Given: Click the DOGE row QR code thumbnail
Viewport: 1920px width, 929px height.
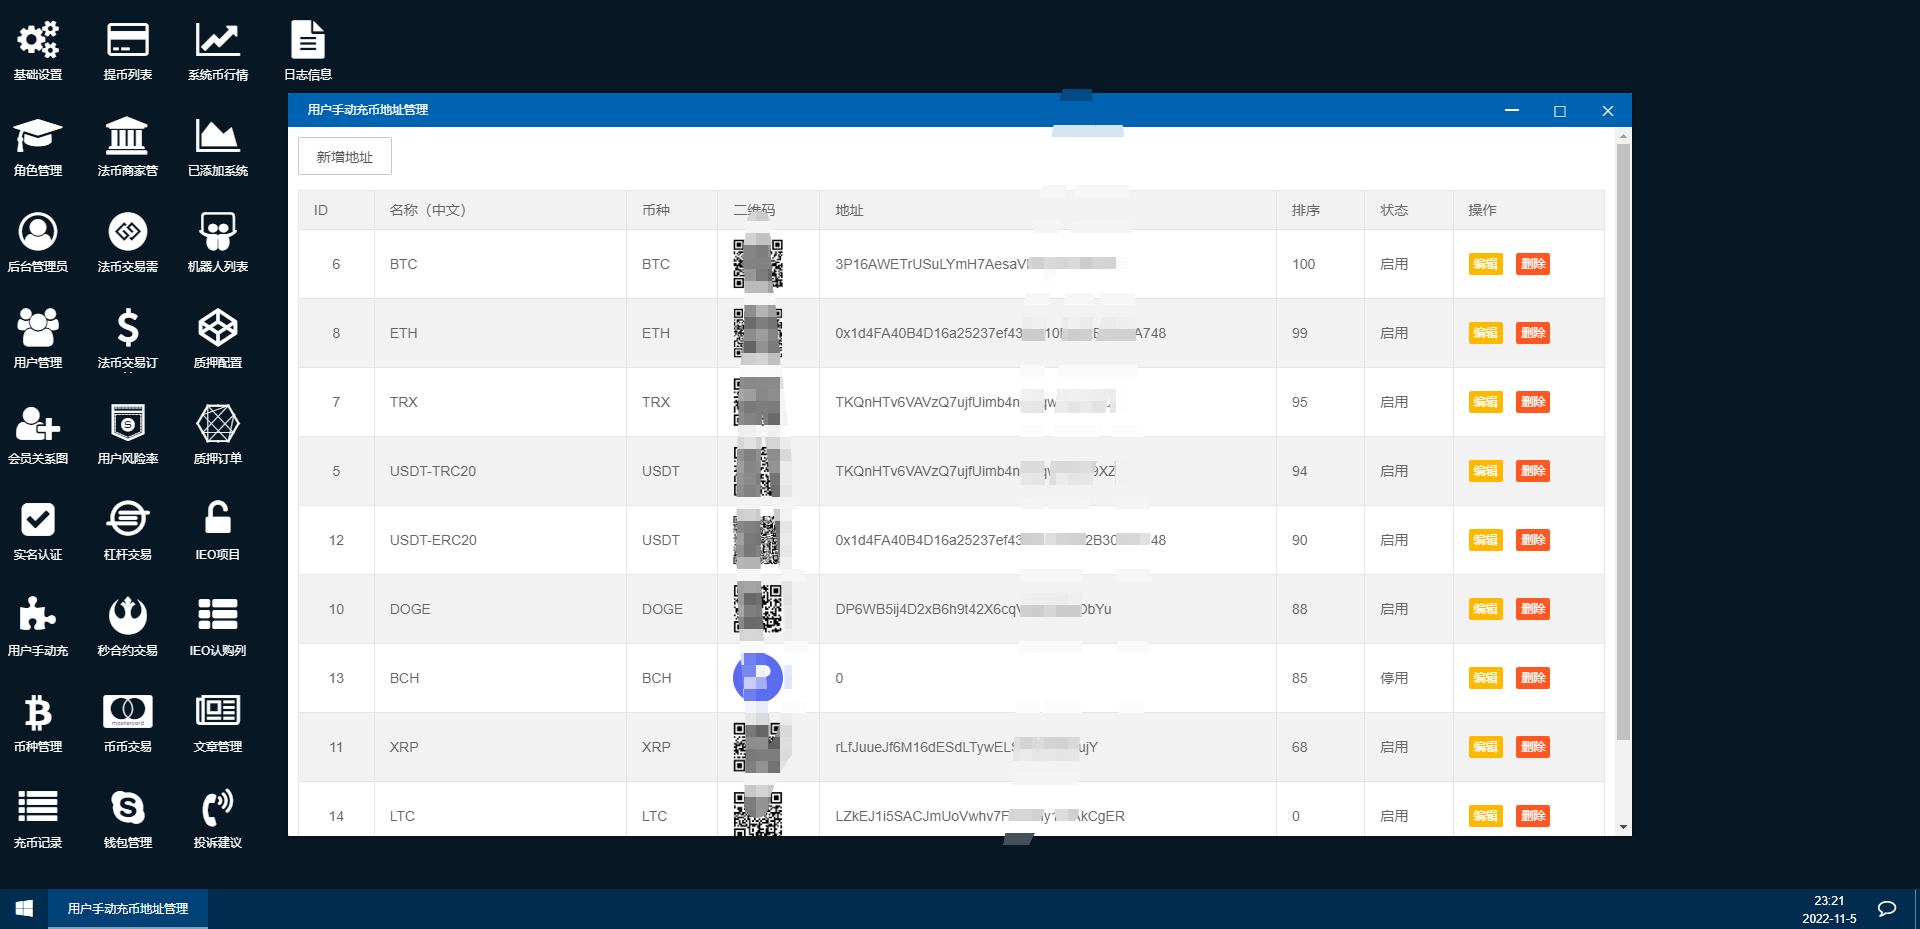Looking at the screenshot, I should (x=758, y=609).
